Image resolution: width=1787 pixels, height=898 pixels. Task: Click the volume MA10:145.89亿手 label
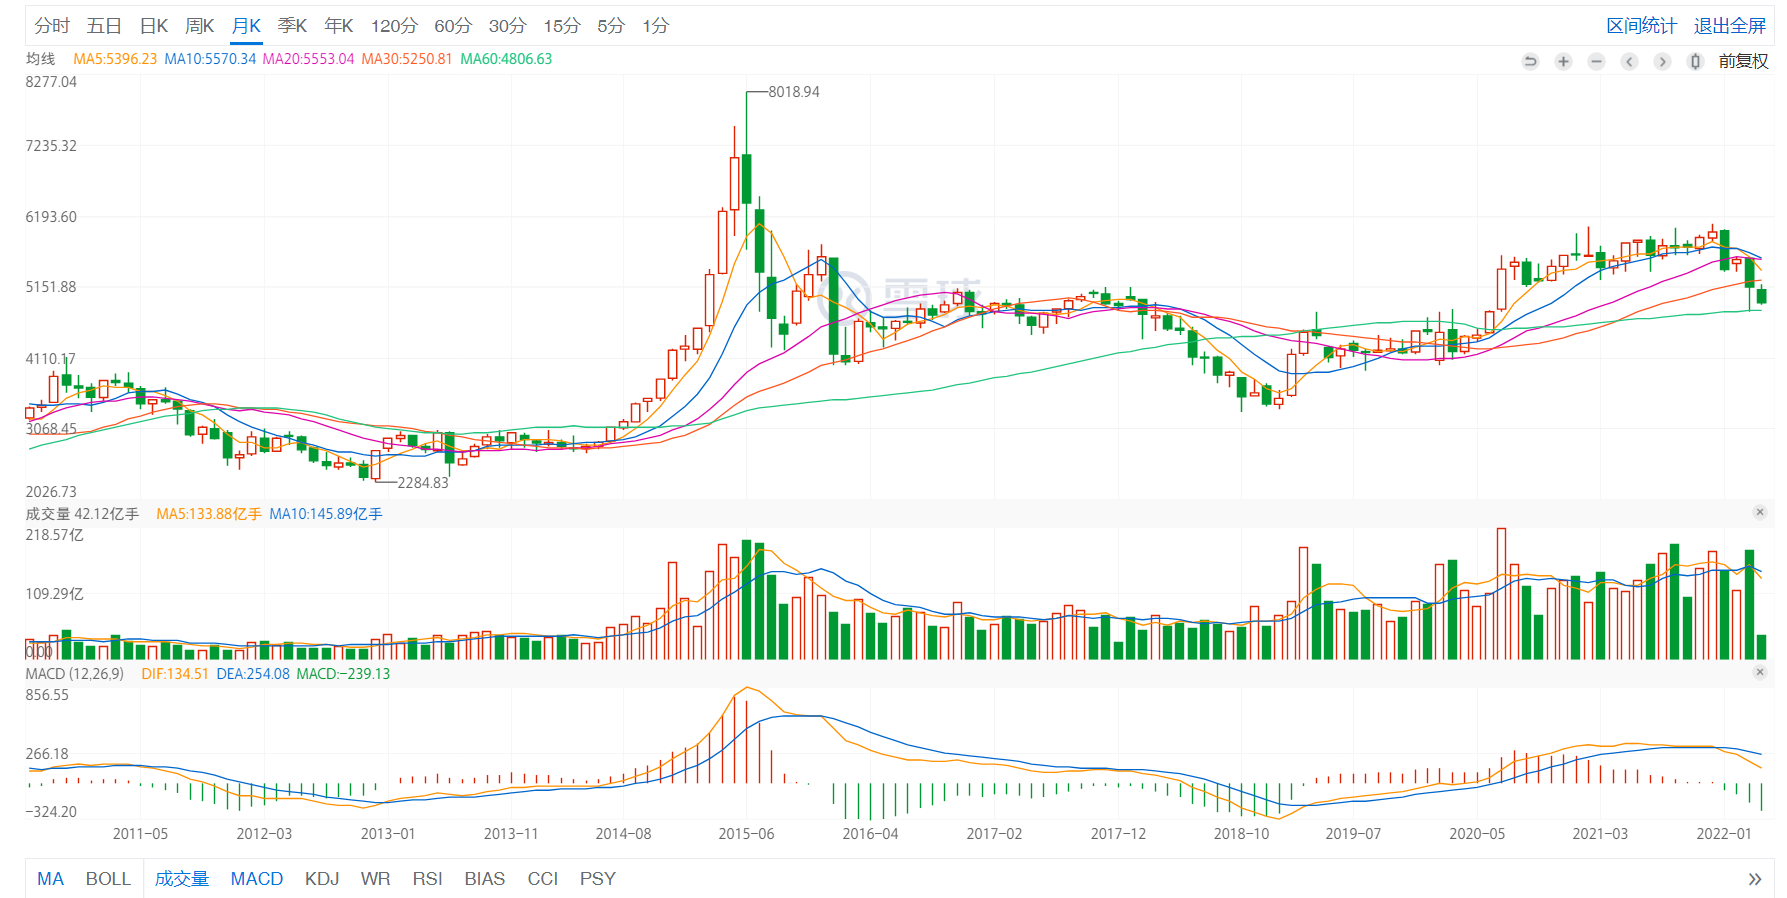(326, 514)
